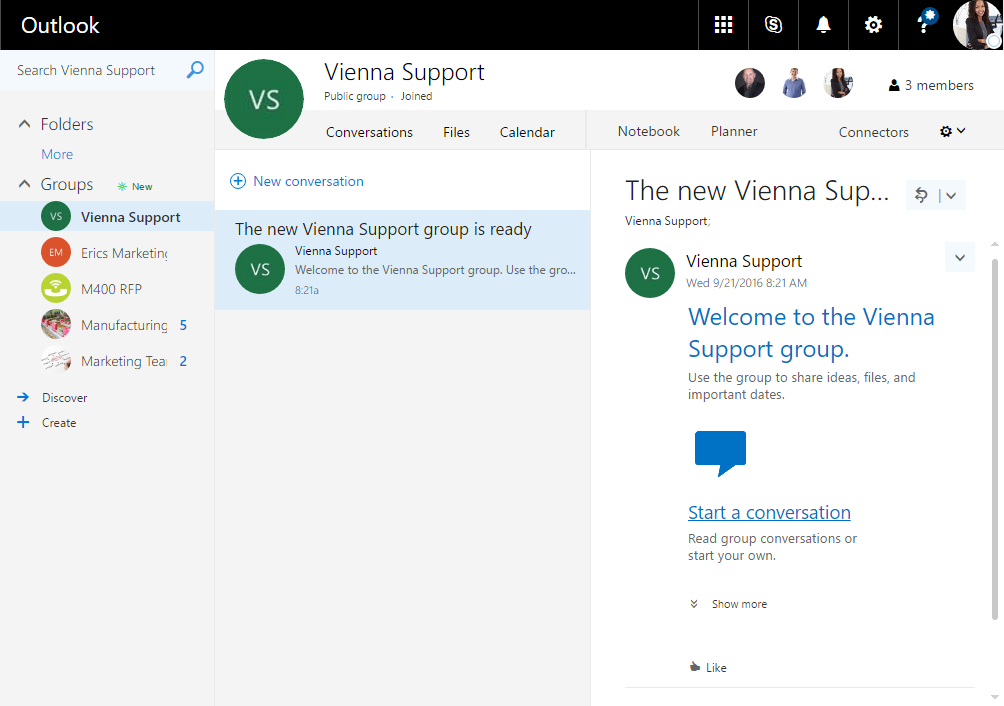Open the group settings gear dropdown
1004x706 pixels.
tap(952, 131)
